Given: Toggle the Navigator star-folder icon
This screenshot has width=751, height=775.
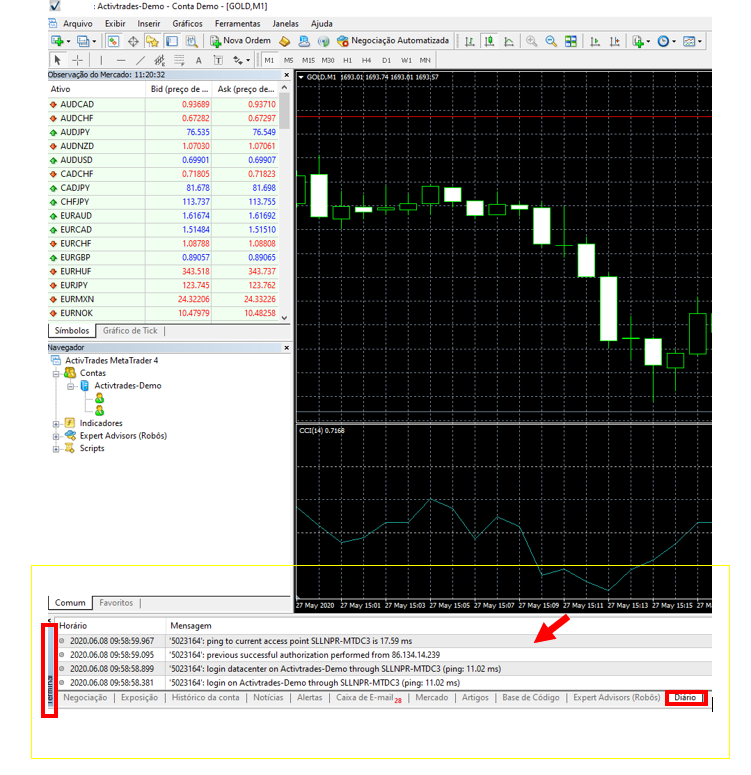Looking at the screenshot, I should click(152, 41).
